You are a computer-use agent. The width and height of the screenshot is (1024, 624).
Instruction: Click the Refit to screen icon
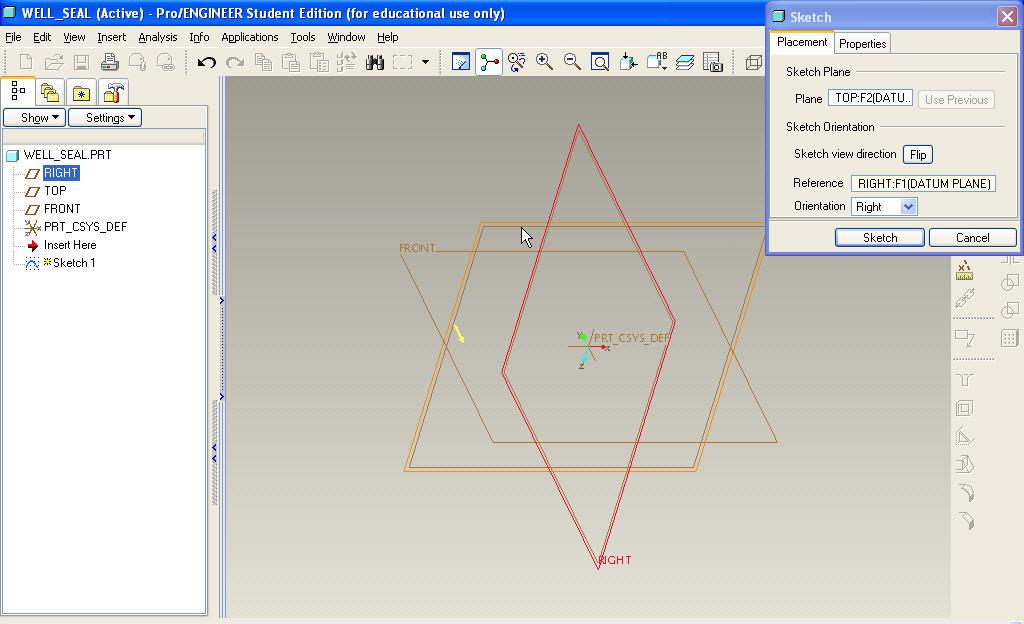(600, 62)
